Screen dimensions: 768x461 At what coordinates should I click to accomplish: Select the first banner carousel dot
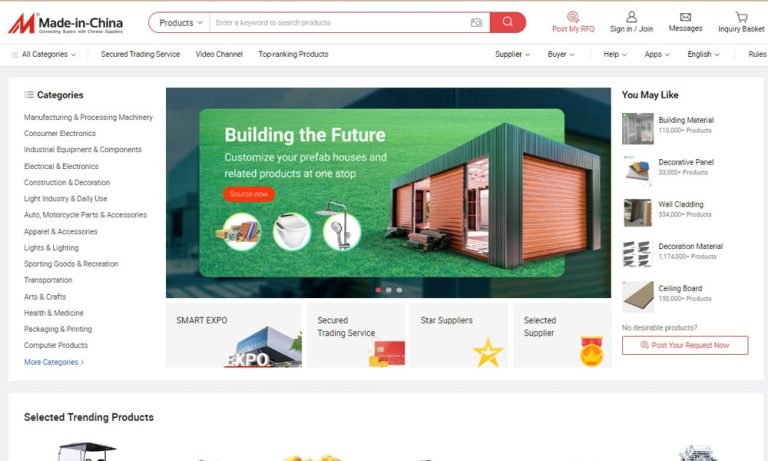378,290
